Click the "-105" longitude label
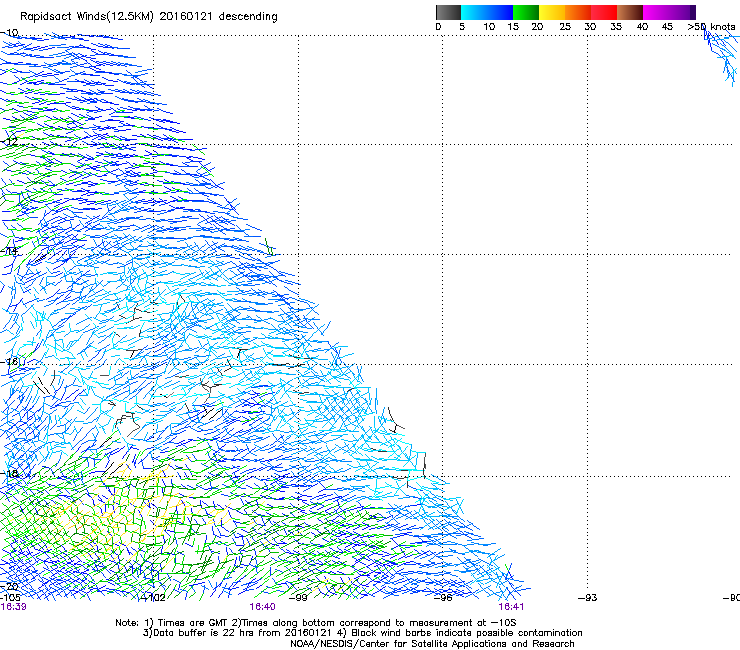 point(10,598)
